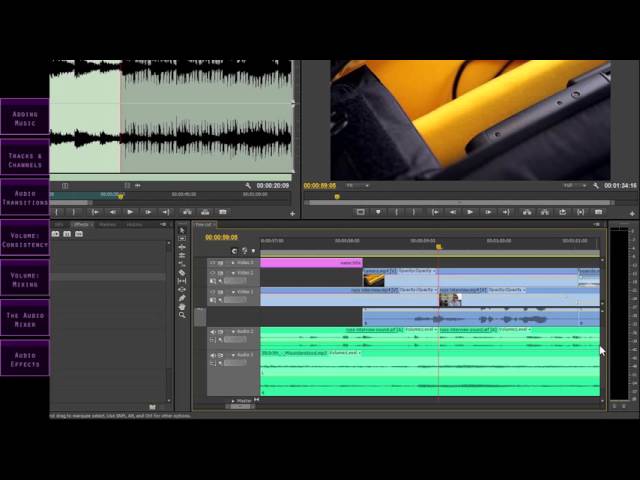This screenshot has width=640, height=480.
Task: Select the Ripple Edit tool
Action: coord(182,247)
